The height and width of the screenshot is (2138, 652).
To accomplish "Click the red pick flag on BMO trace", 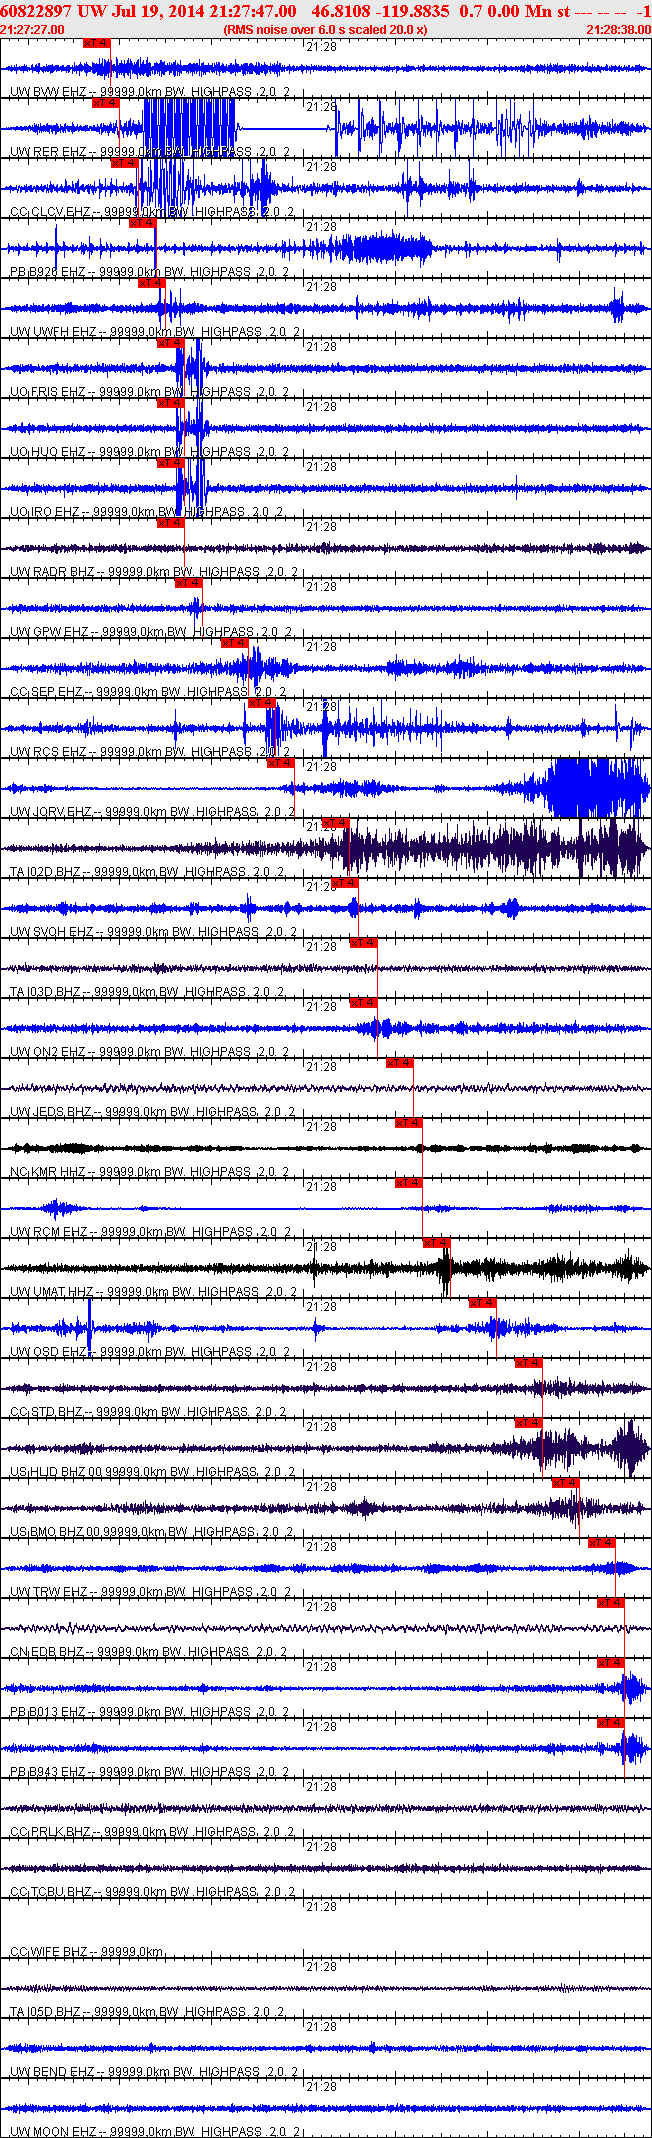I will (565, 1483).
